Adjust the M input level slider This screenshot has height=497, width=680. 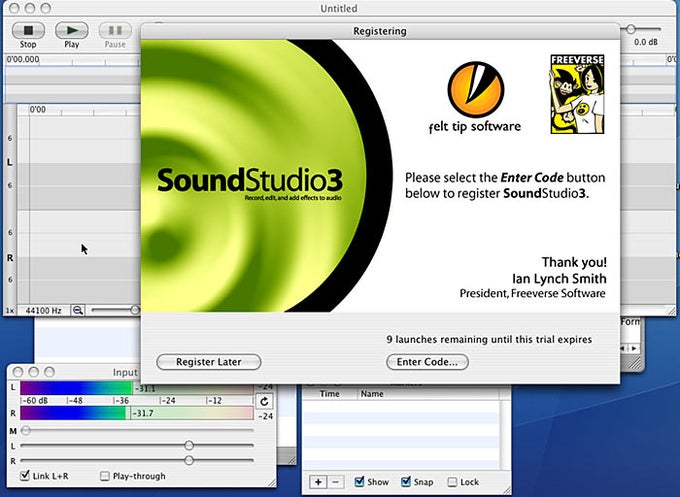pyautogui.click(x=26, y=430)
